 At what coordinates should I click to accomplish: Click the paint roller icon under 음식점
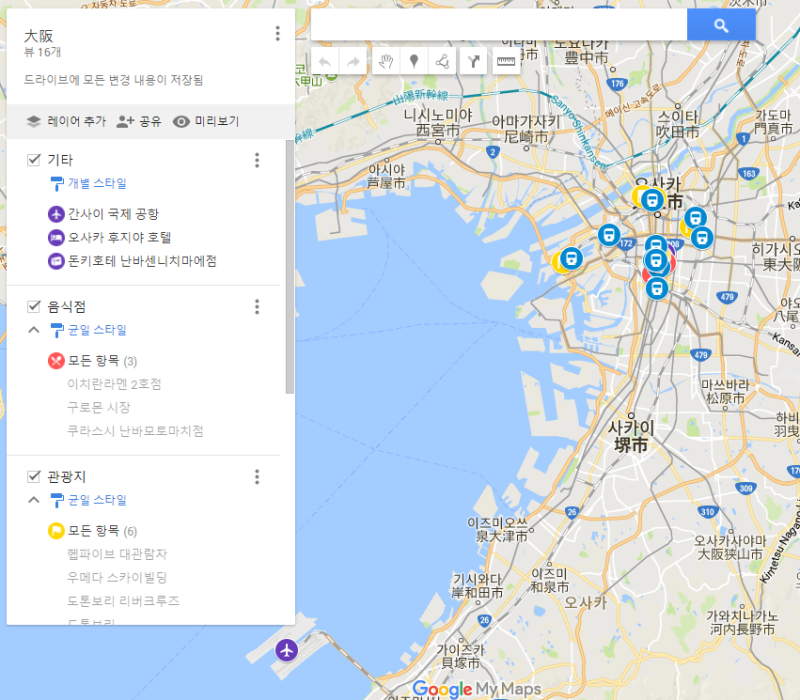tap(57, 330)
